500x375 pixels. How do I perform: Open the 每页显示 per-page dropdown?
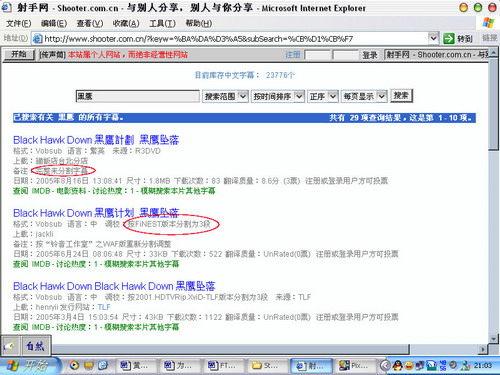pyautogui.click(x=364, y=96)
